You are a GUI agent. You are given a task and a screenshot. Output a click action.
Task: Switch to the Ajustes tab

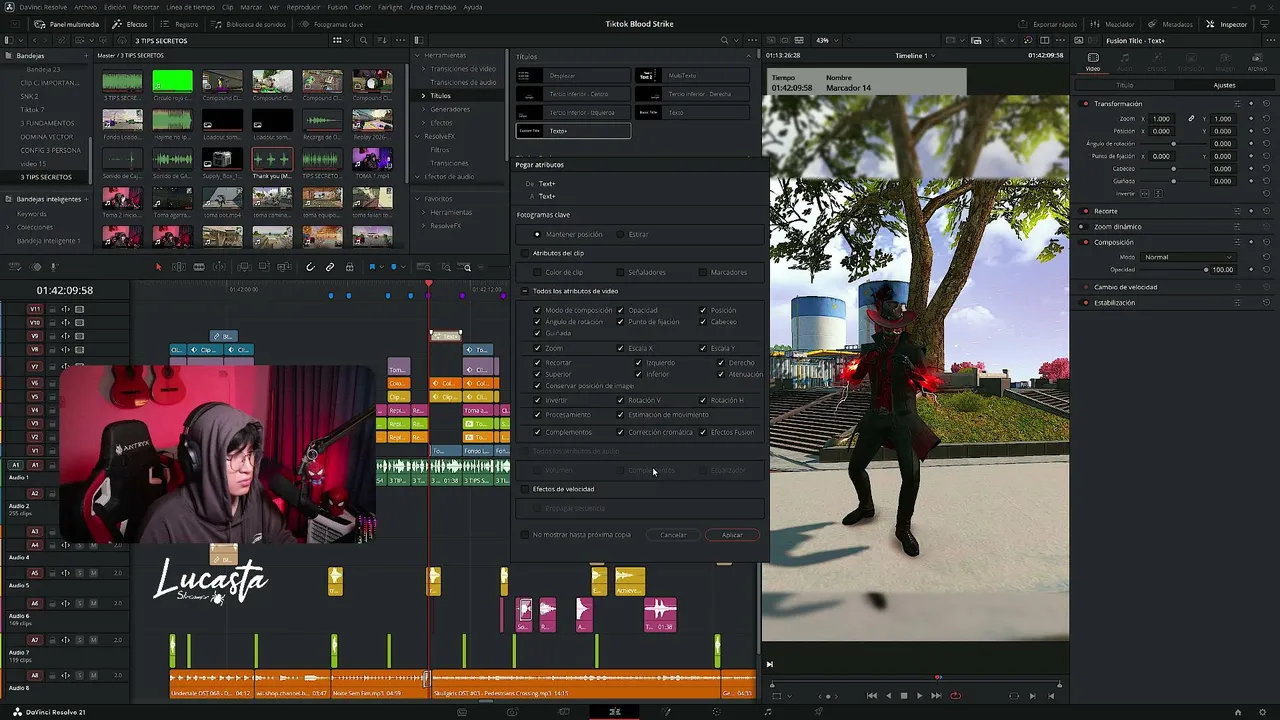pos(1224,85)
